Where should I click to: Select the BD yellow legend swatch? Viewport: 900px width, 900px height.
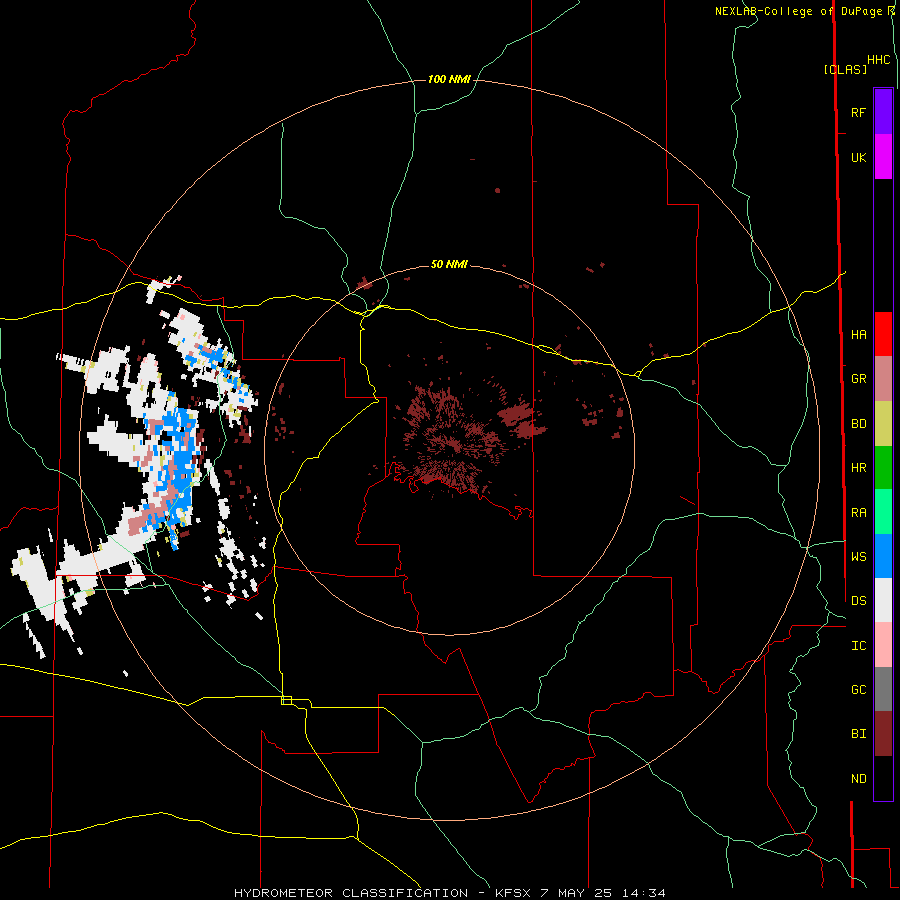883,424
